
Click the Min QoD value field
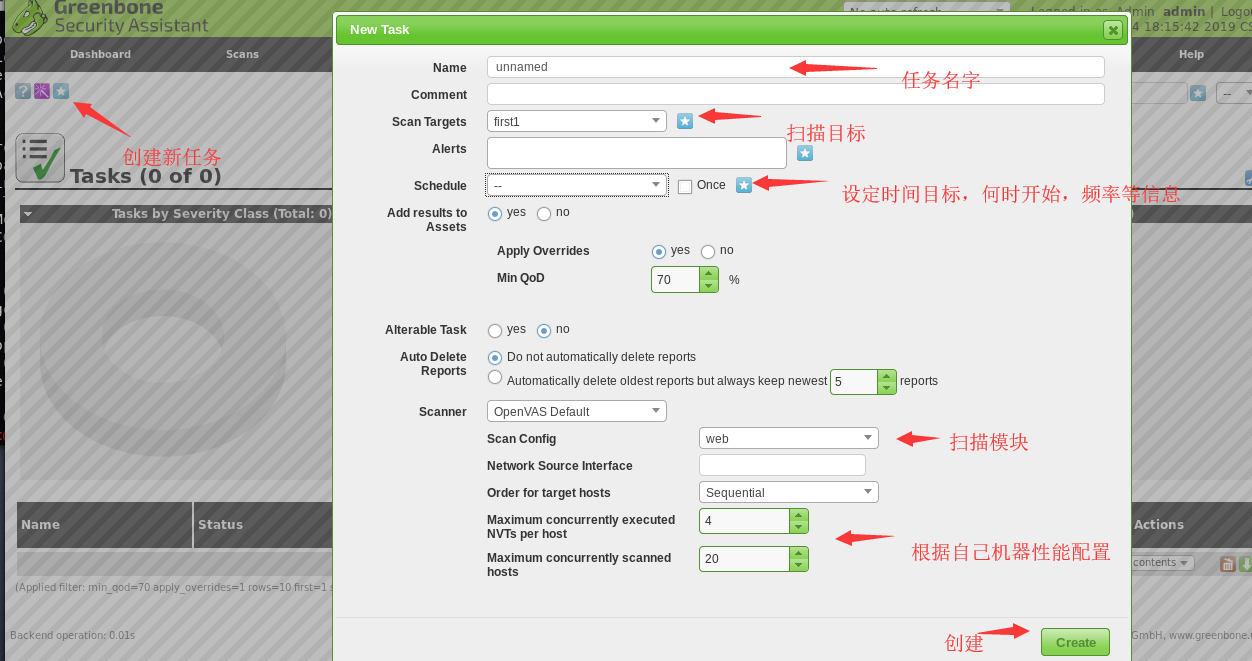[x=676, y=279]
